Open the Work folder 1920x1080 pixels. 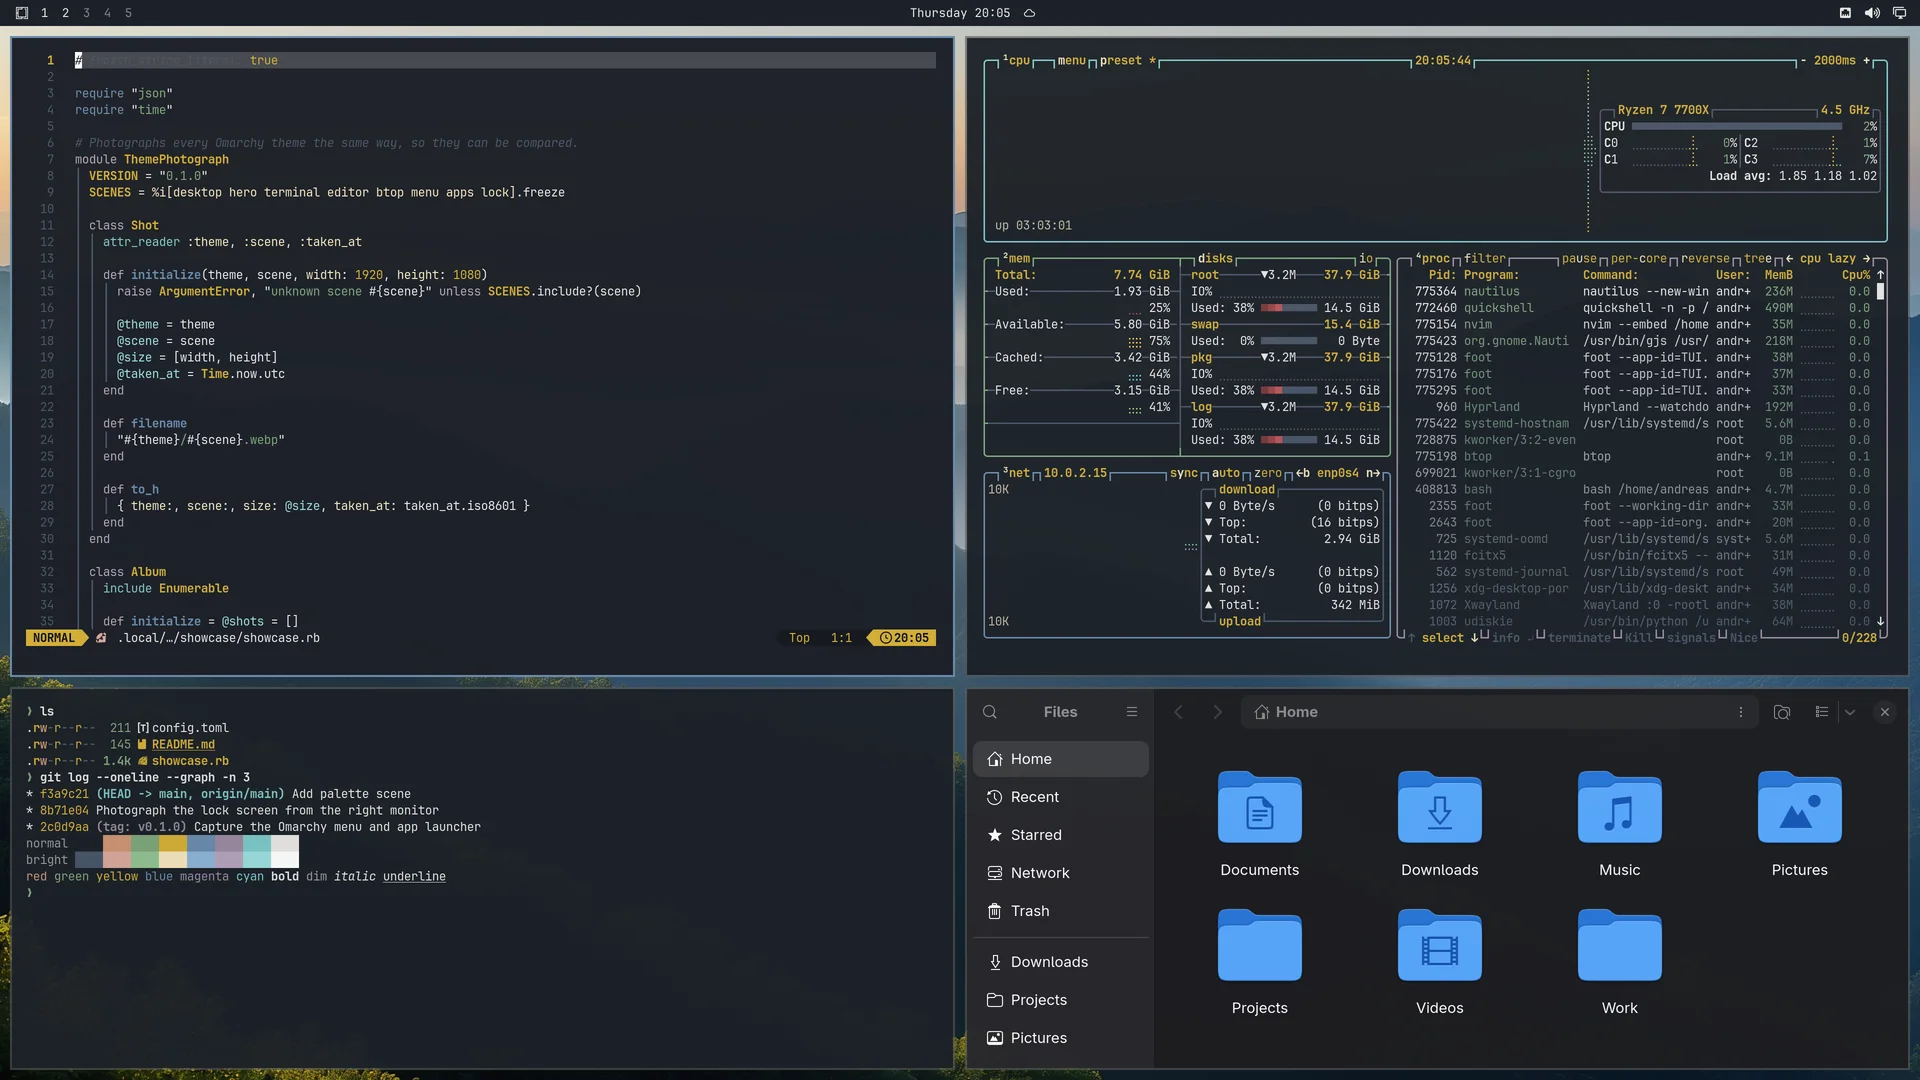[x=1620, y=962]
